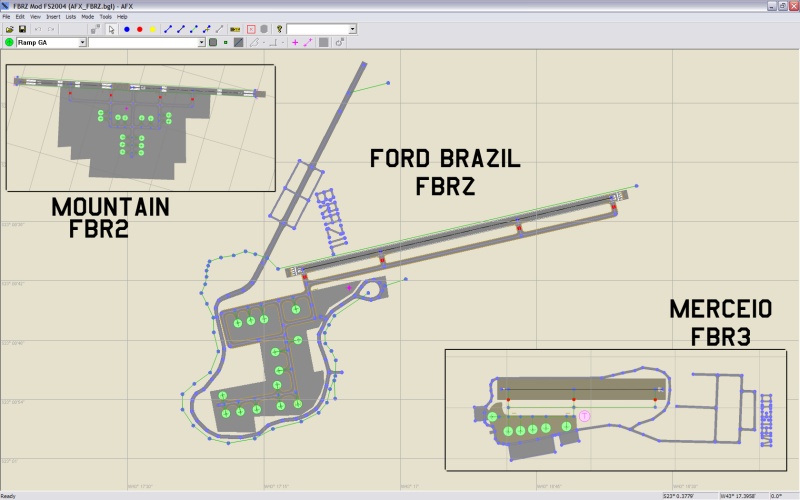Image resolution: width=800 pixels, height=500 pixels.
Task: Click the S23° latitude status bar value
Action: [x=678, y=496]
